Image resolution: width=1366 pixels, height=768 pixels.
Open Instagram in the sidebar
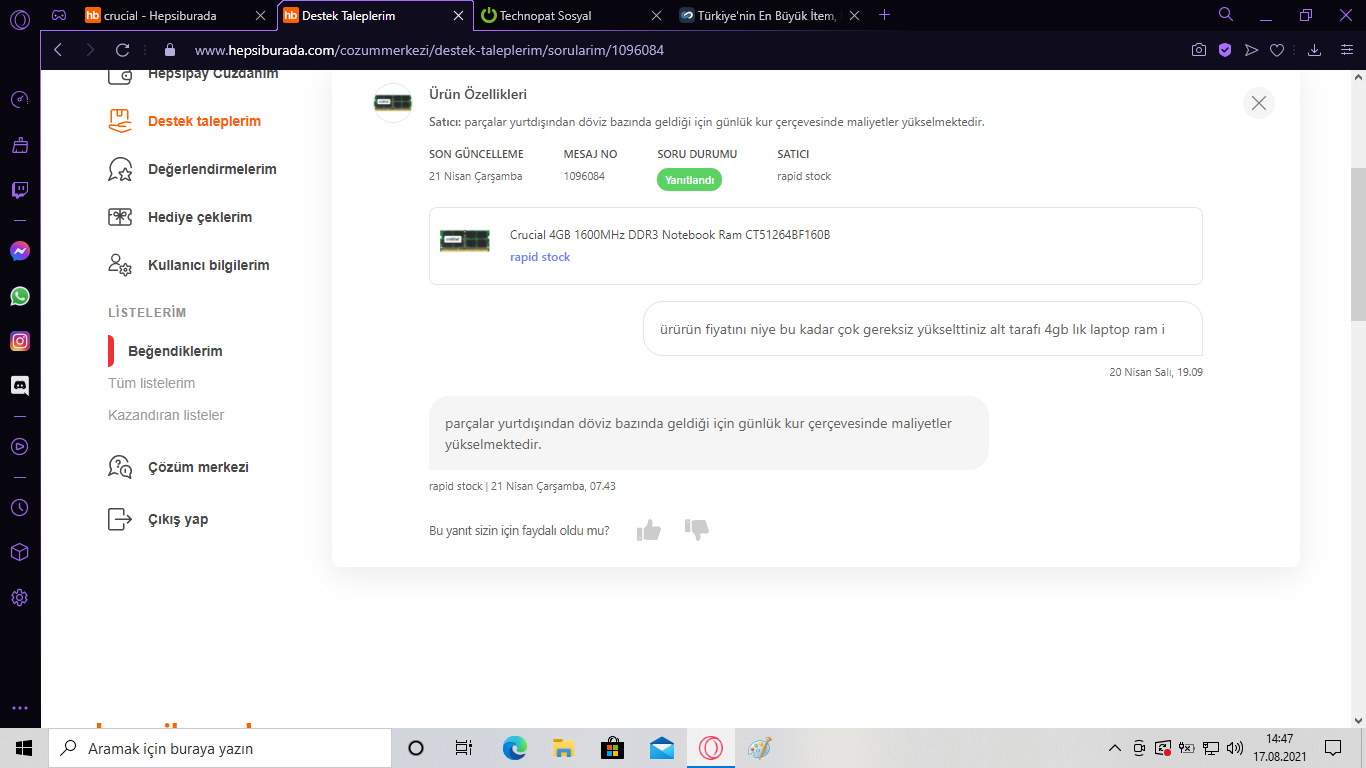point(20,341)
